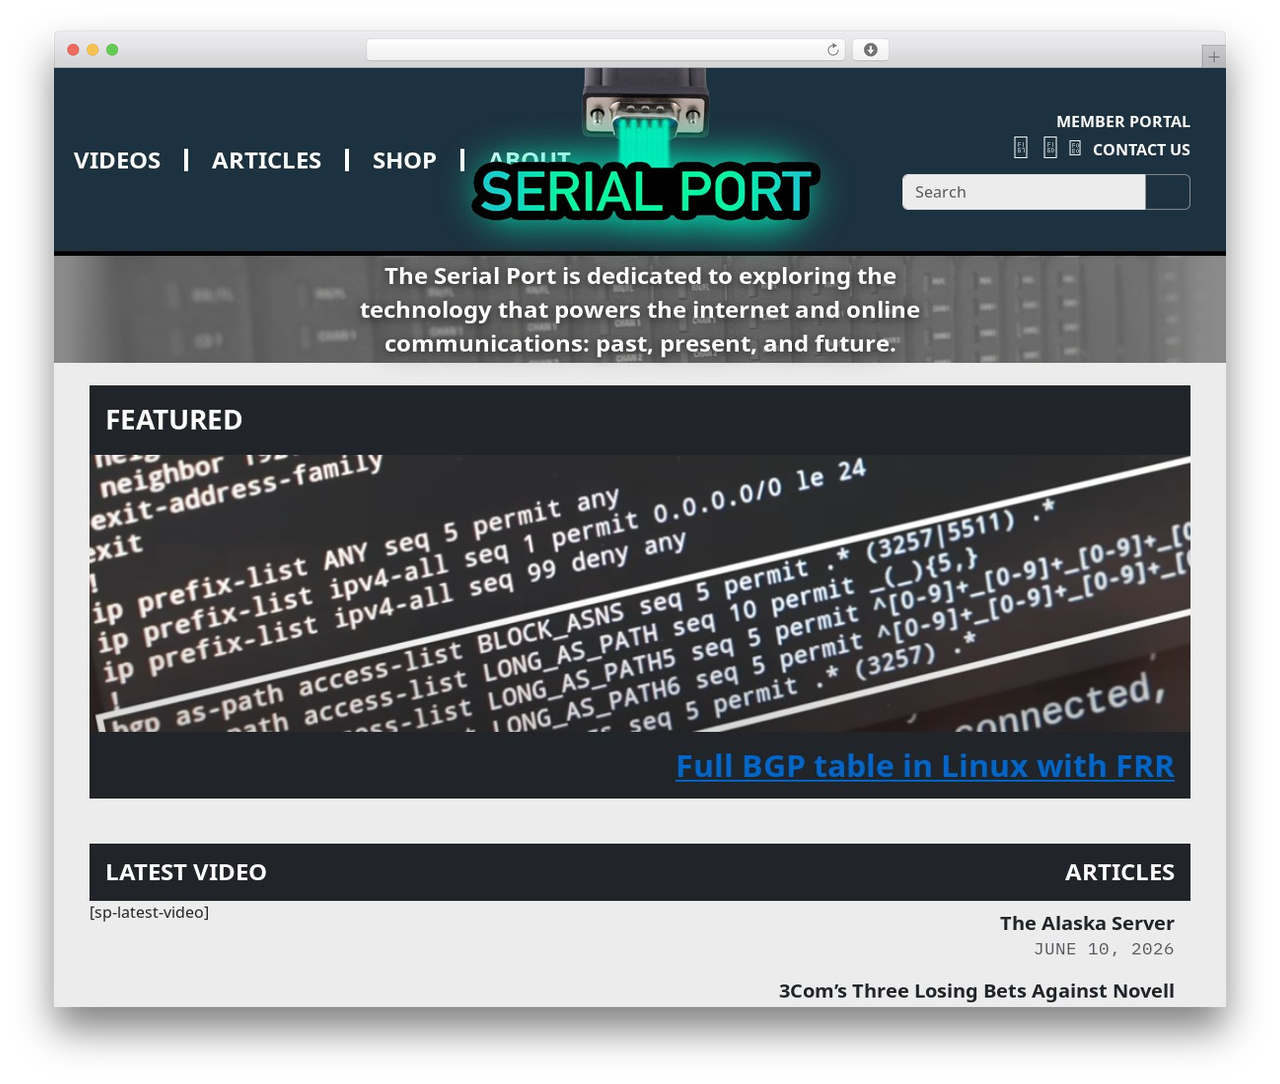Focus the Search input field

[1023, 192]
